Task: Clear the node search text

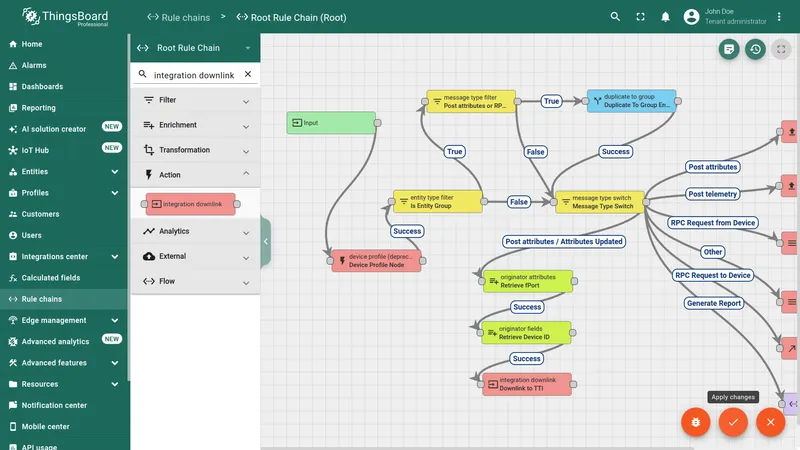Action: (x=247, y=74)
